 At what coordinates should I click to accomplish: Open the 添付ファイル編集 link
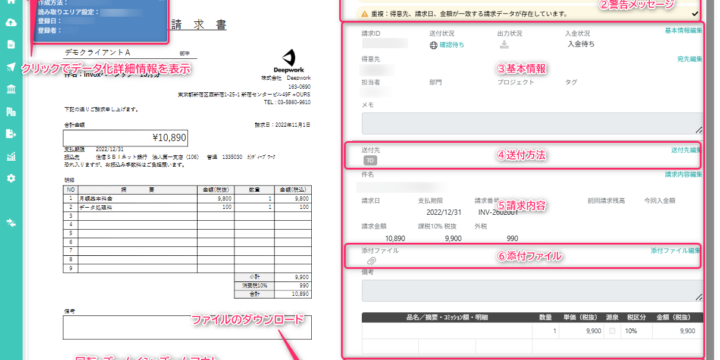(676, 251)
